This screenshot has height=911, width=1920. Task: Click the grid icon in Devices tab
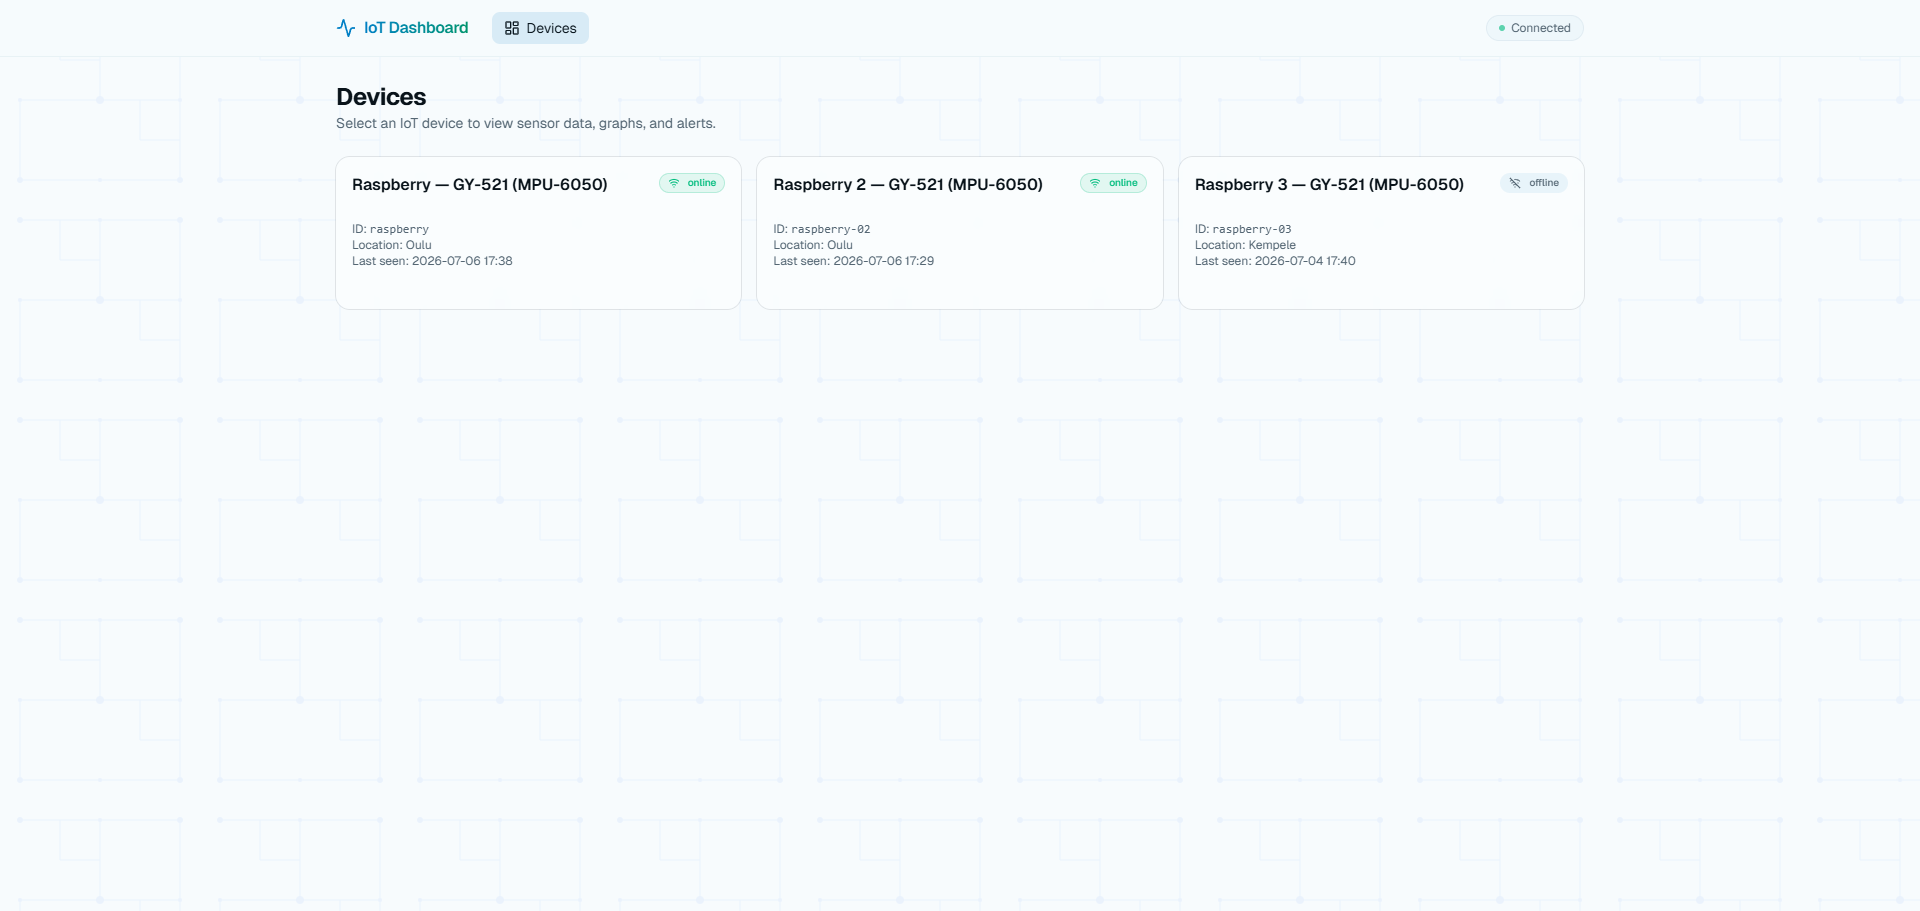[x=512, y=28]
